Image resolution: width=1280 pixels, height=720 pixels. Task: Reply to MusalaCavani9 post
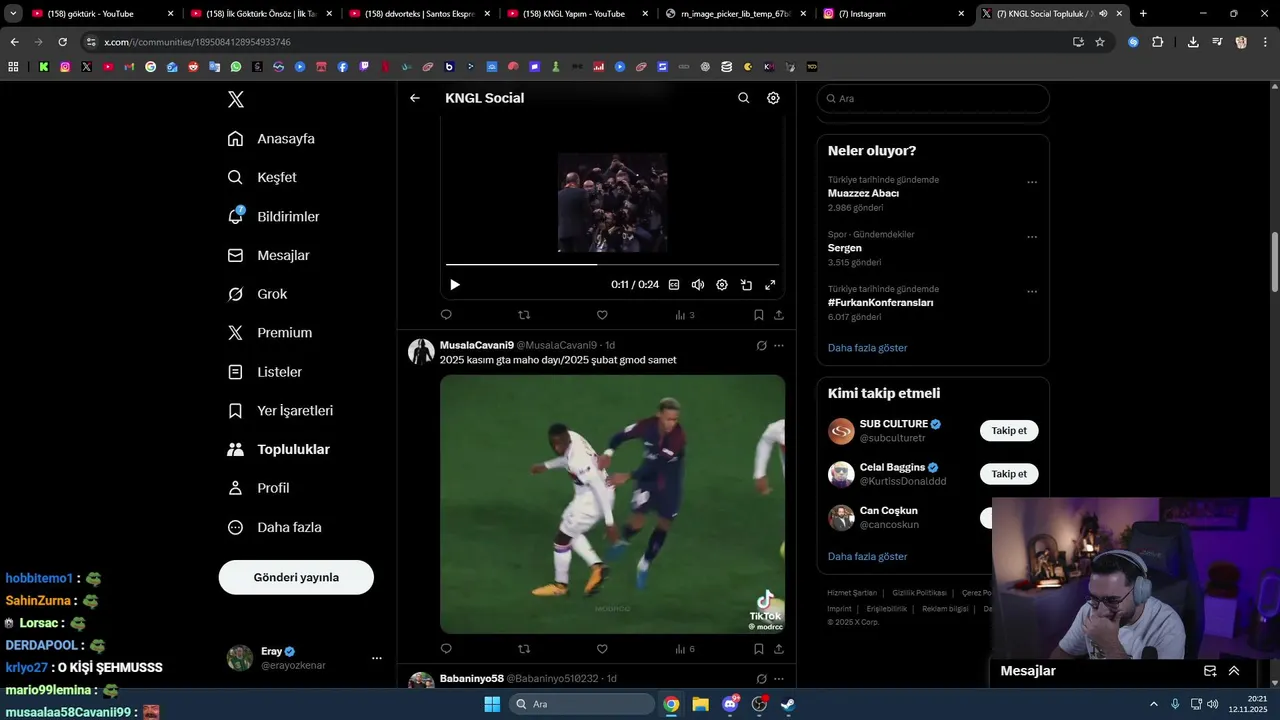point(446,649)
